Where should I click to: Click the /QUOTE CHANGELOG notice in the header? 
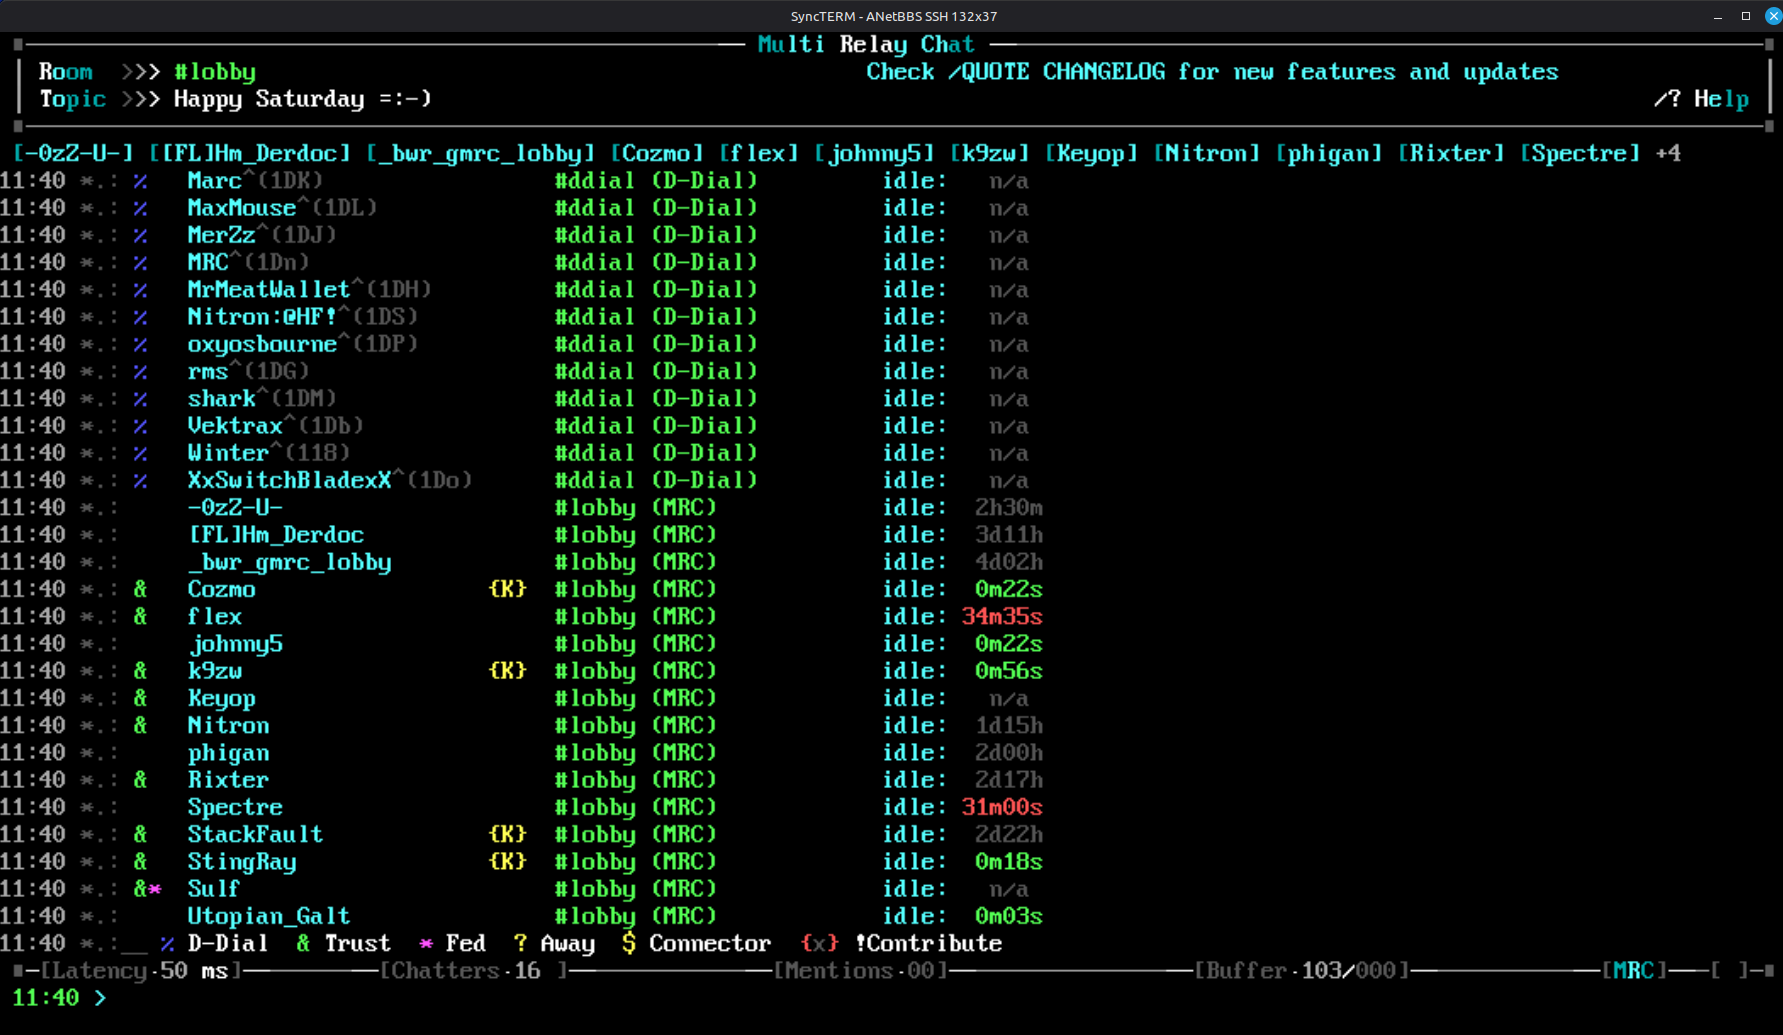[x=1212, y=72]
